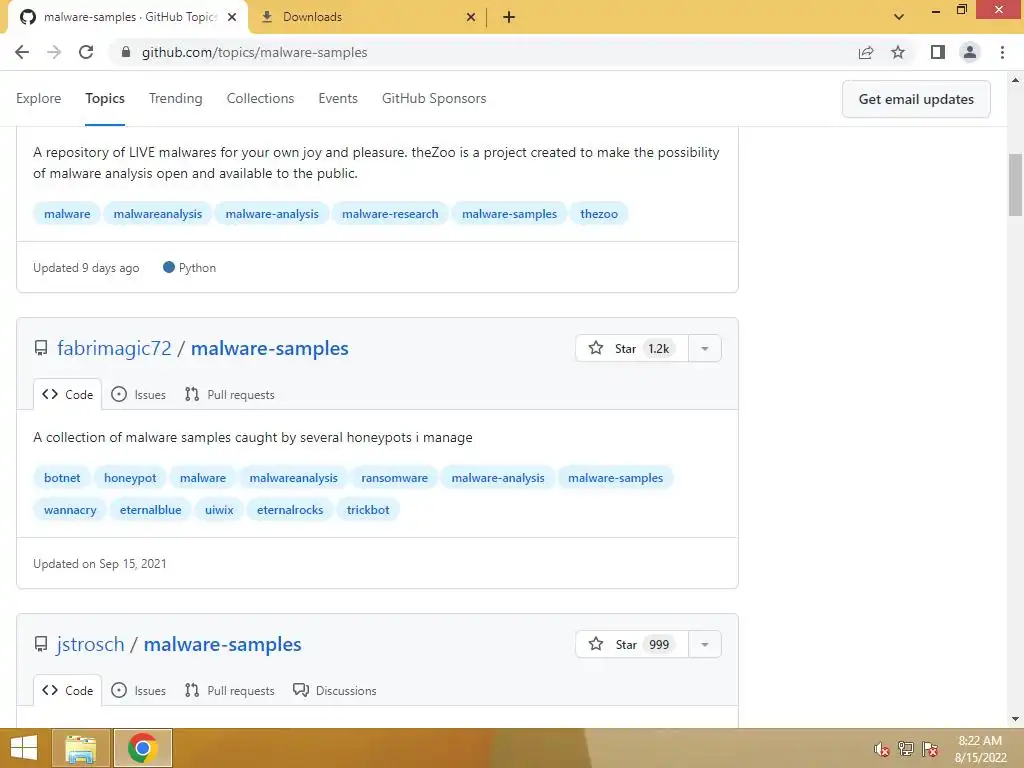The image size is (1024, 768).
Task: Open the Issues tab of jstrosch repo
Action: click(138, 690)
